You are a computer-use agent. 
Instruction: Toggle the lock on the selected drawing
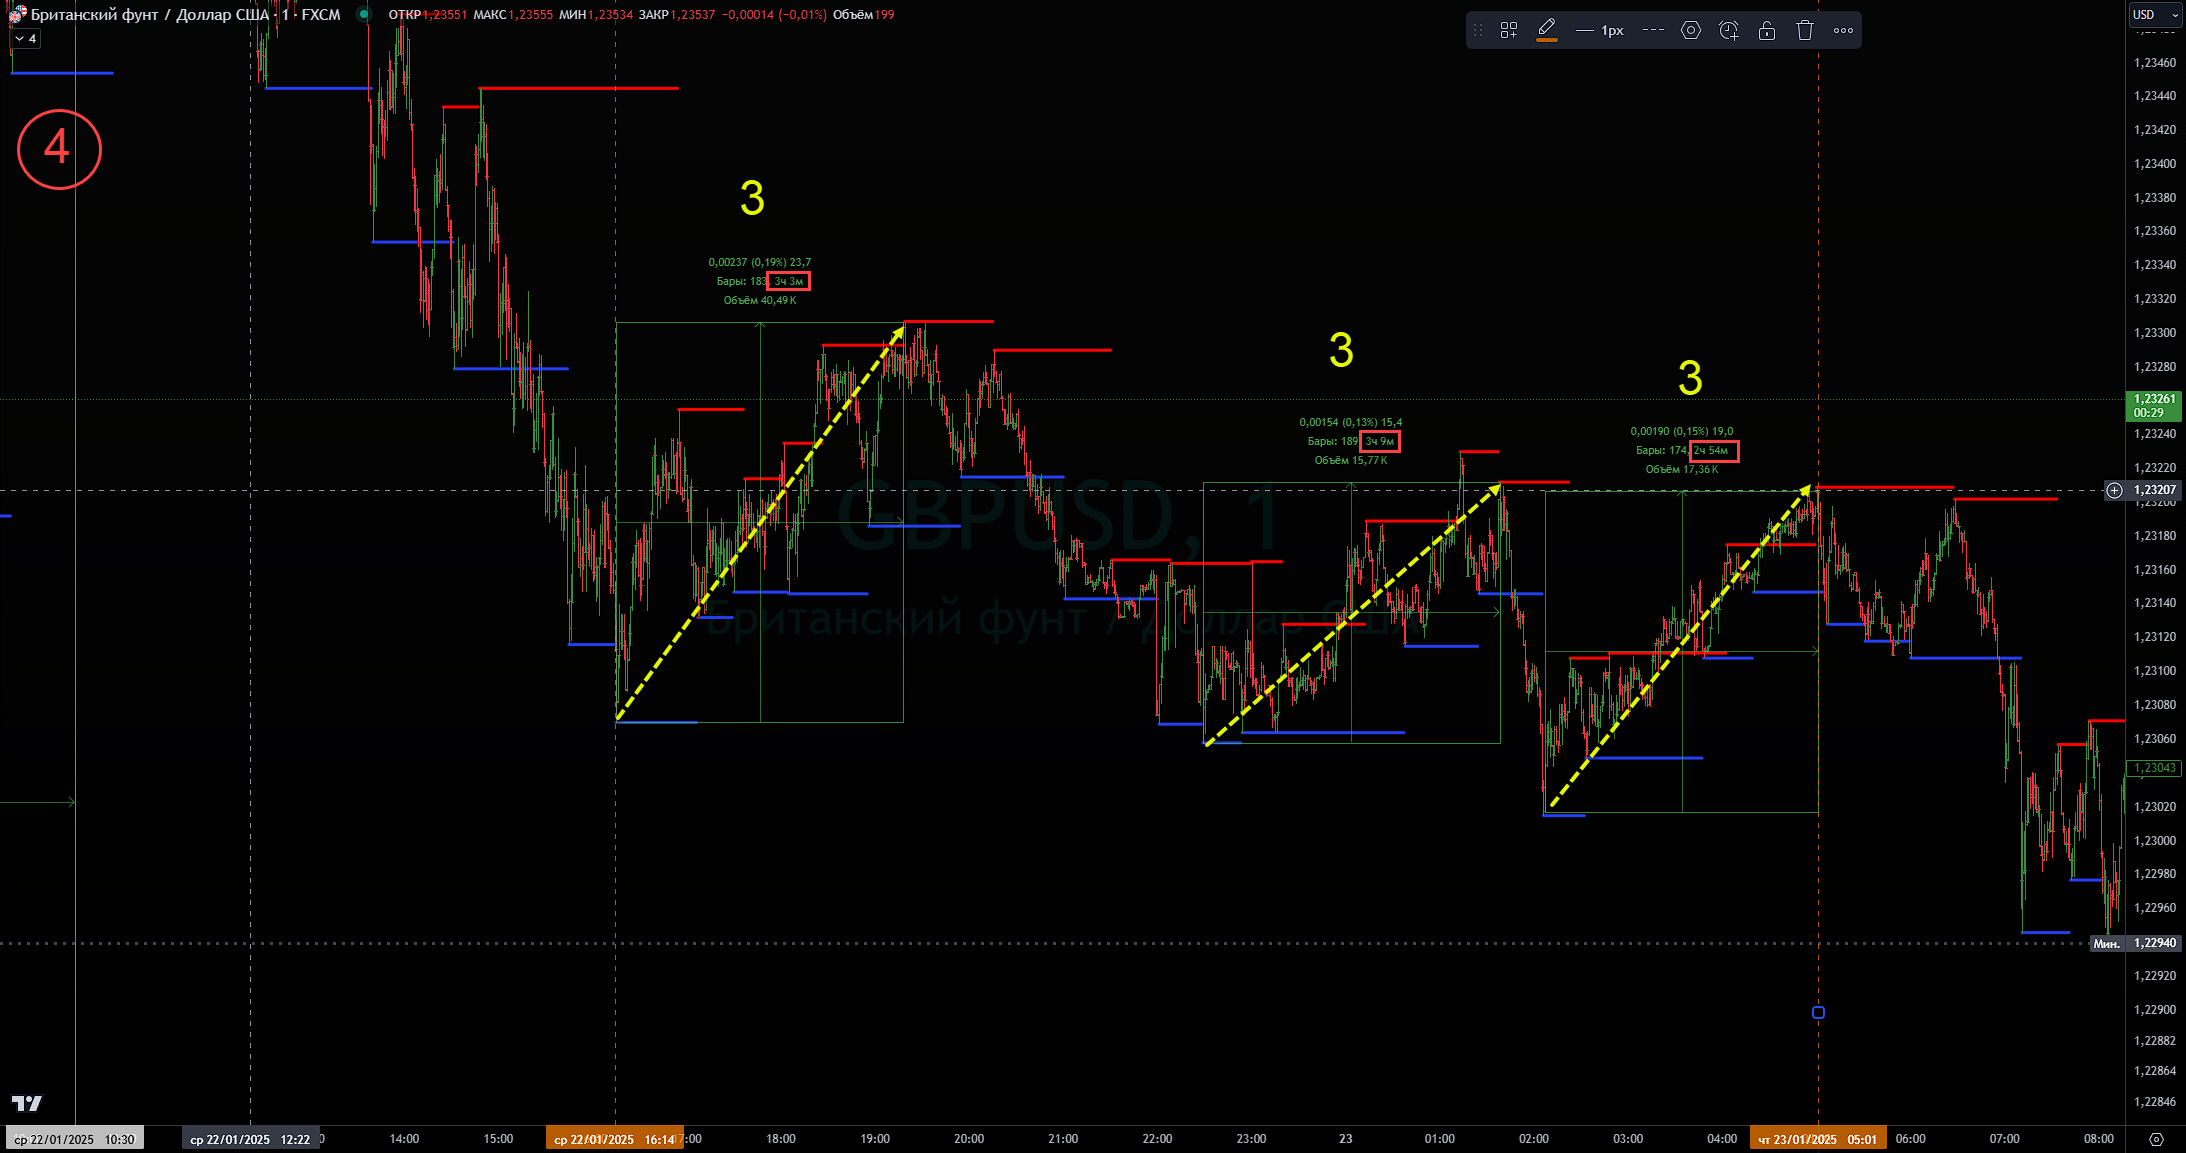(1767, 30)
